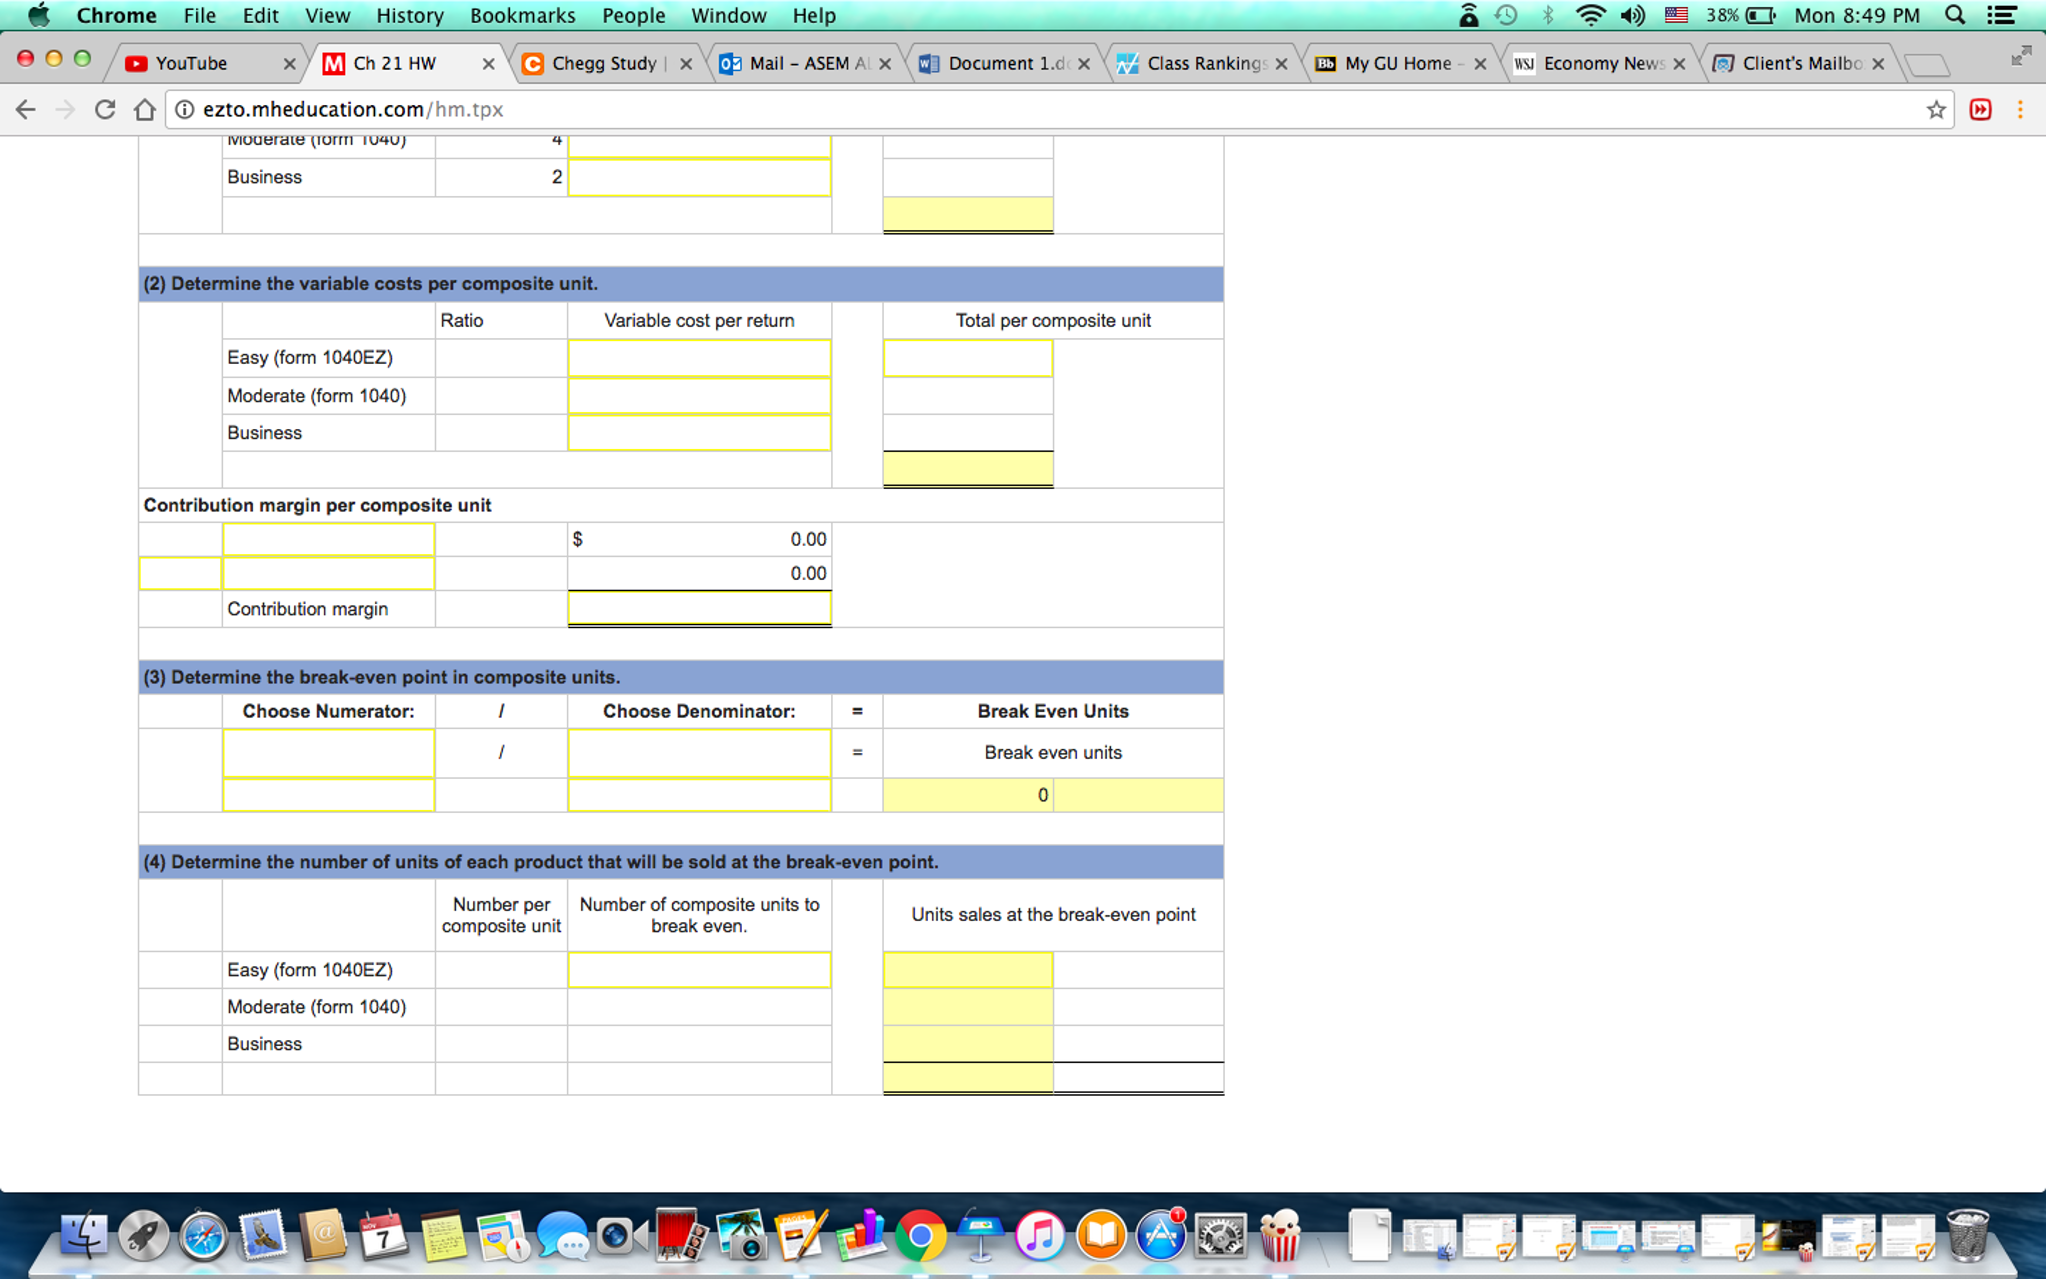Open Choose Numerator dropdown field
Viewport: 2046px width, 1279px height.
click(x=328, y=753)
